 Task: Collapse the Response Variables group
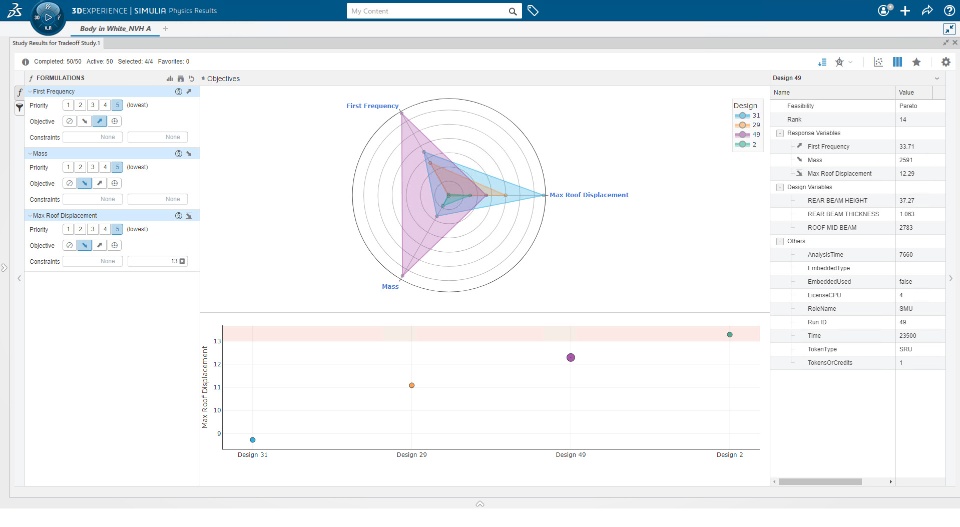click(780, 133)
